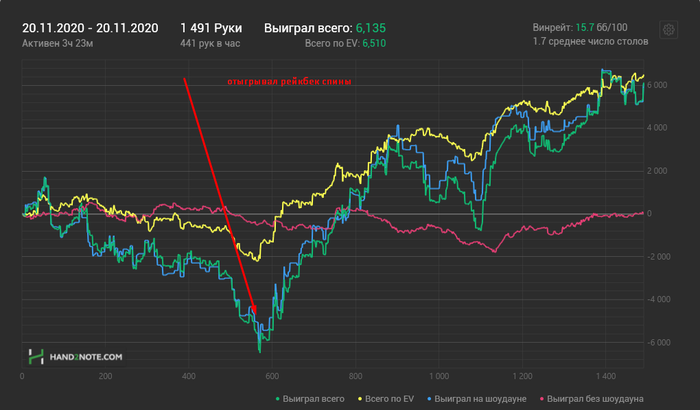This screenshot has height=410, width=700.
Task: Click the 1 000 x-axis label
Action: click(x=439, y=377)
